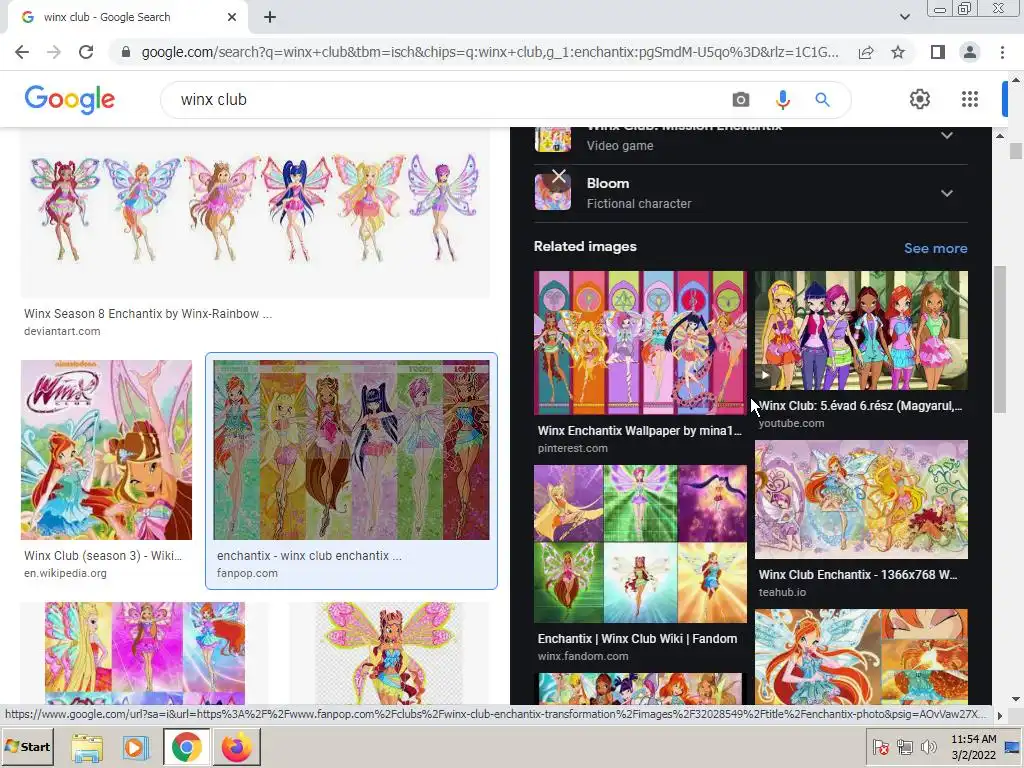Open Enchantix Winx Club Wiki Fandom image
1024x768 pixels.
point(639,543)
